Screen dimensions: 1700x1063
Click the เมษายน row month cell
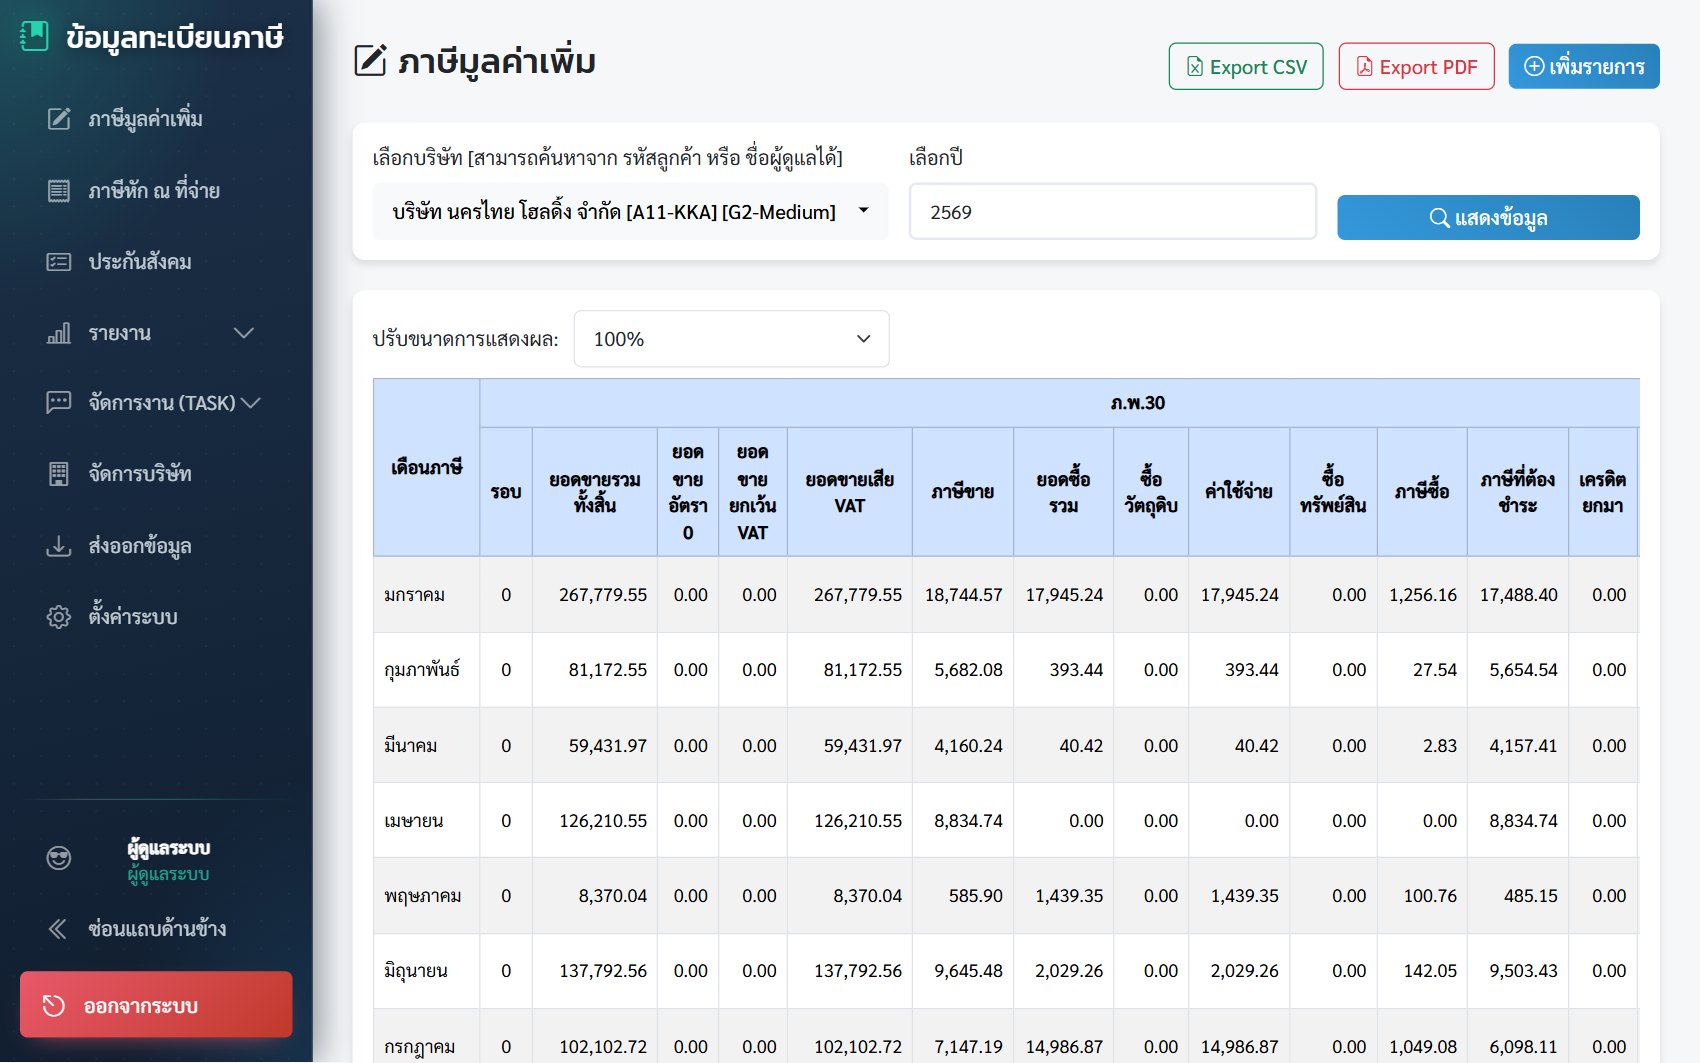click(x=427, y=821)
